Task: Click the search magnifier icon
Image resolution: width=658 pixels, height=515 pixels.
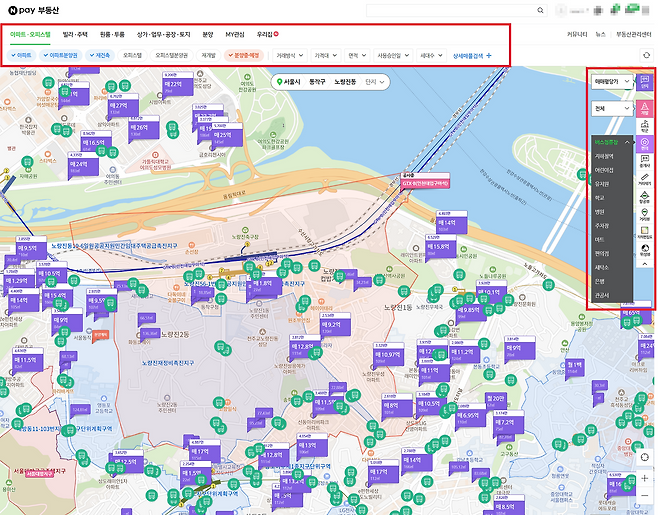Action: click(x=540, y=10)
